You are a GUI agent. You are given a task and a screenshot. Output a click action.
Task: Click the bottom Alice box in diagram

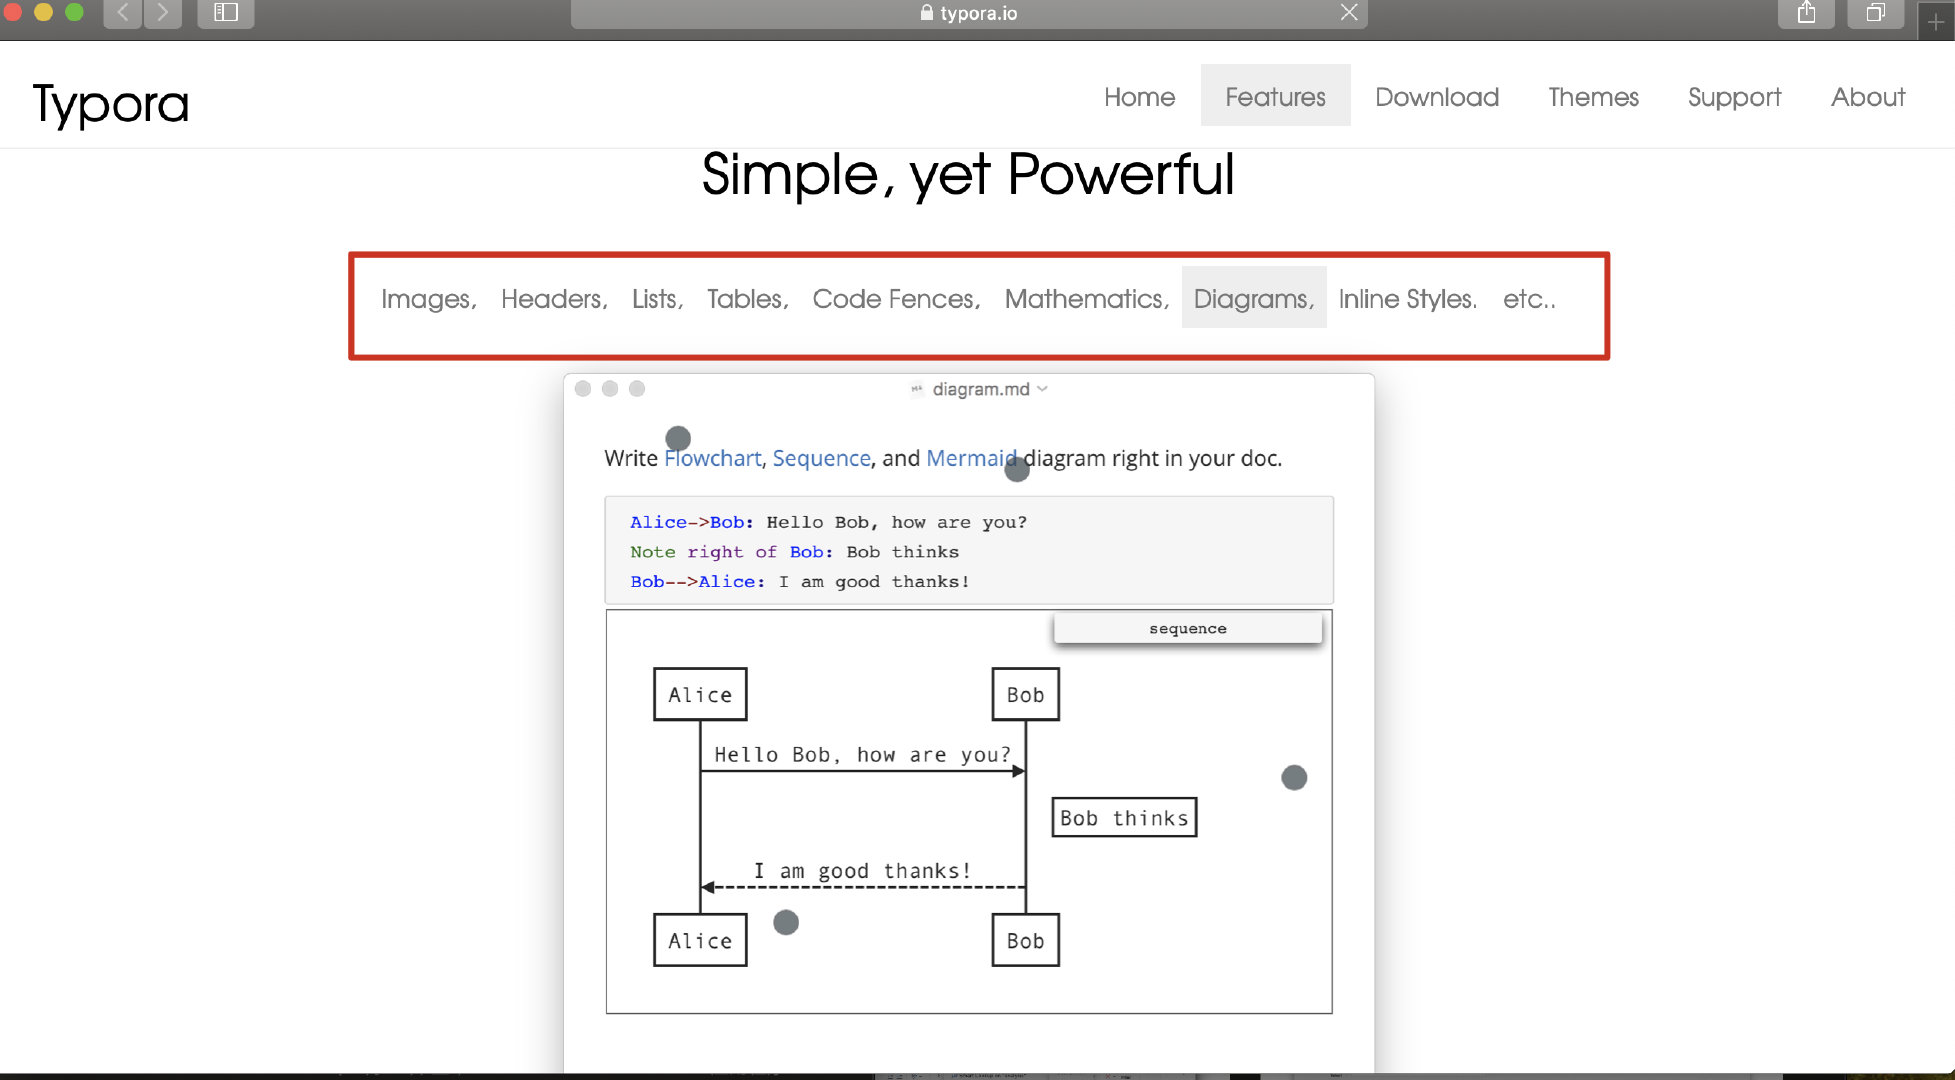(x=700, y=940)
